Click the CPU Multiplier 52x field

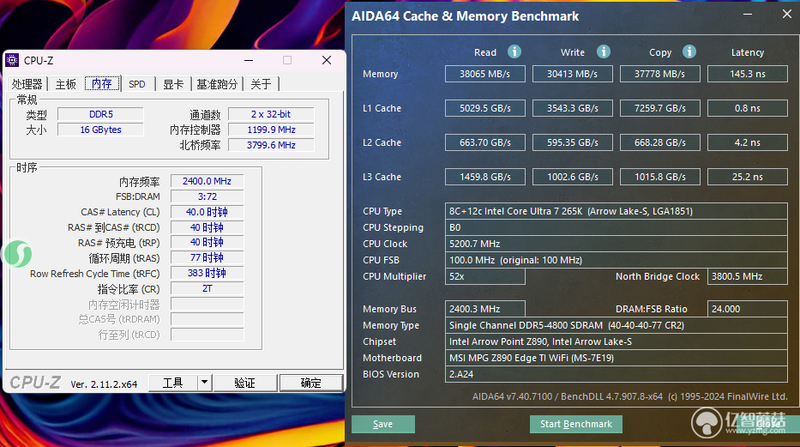pyautogui.click(x=485, y=277)
